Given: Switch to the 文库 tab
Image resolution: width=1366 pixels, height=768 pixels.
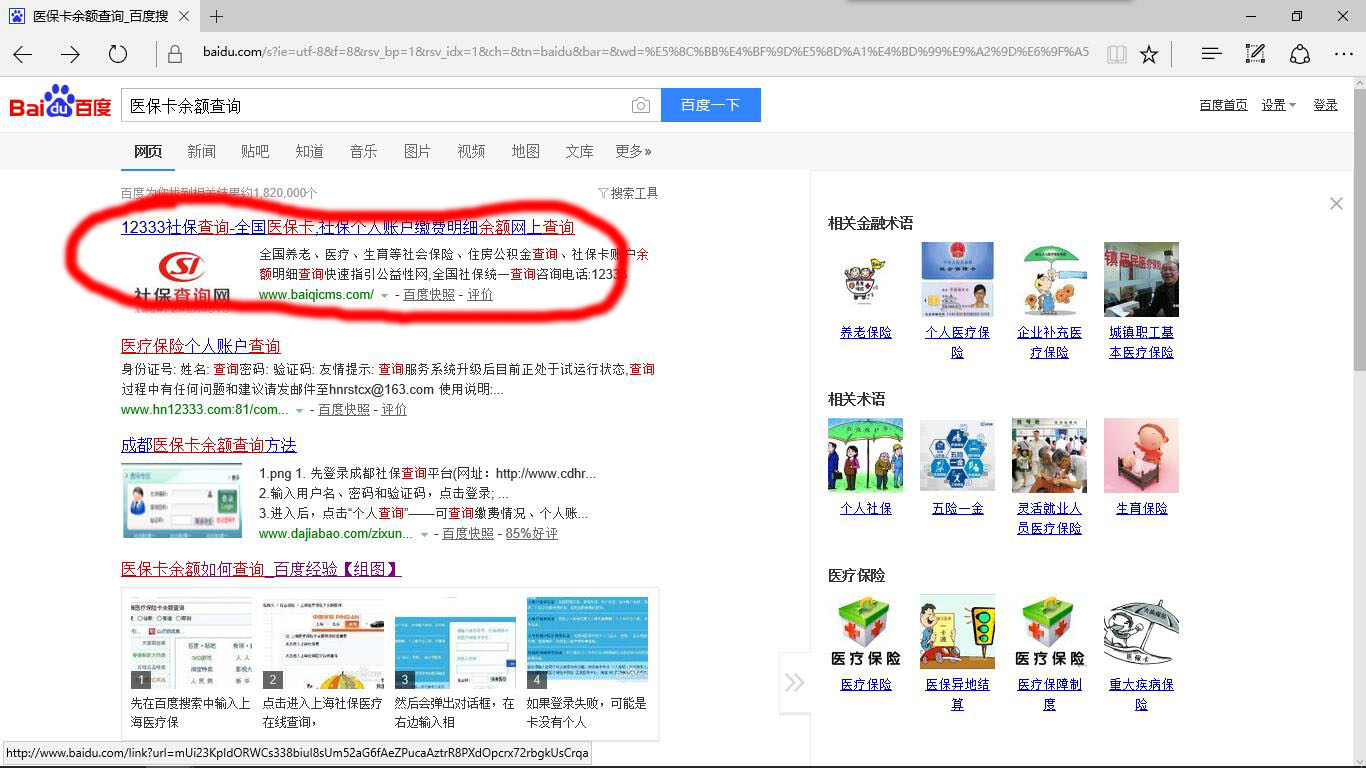Looking at the screenshot, I should pyautogui.click(x=579, y=151).
